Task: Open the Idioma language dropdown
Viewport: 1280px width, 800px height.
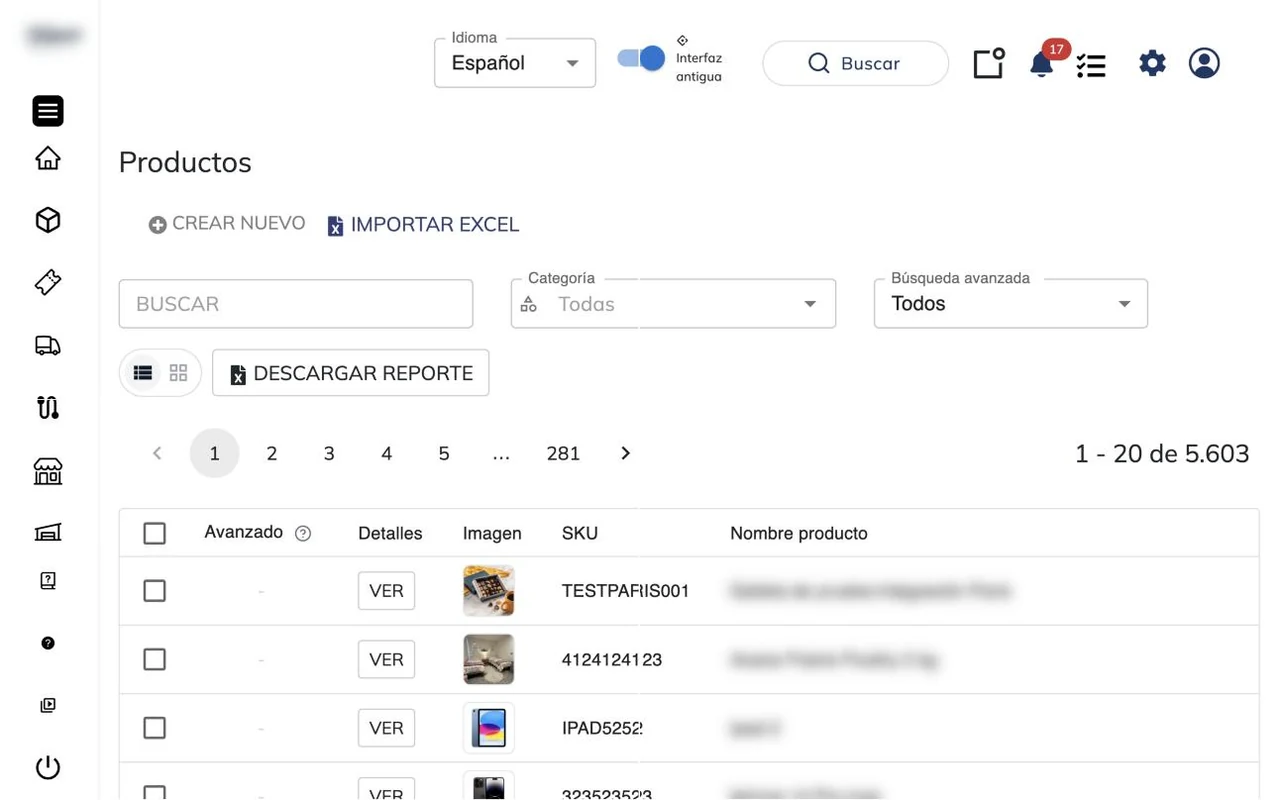Action: pyautogui.click(x=515, y=63)
